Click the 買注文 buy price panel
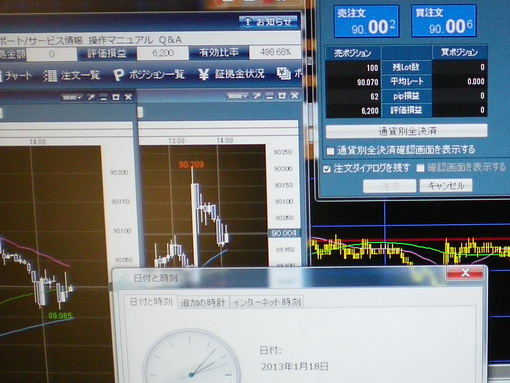Image resolution: width=510 pixels, height=383 pixels. (x=444, y=21)
